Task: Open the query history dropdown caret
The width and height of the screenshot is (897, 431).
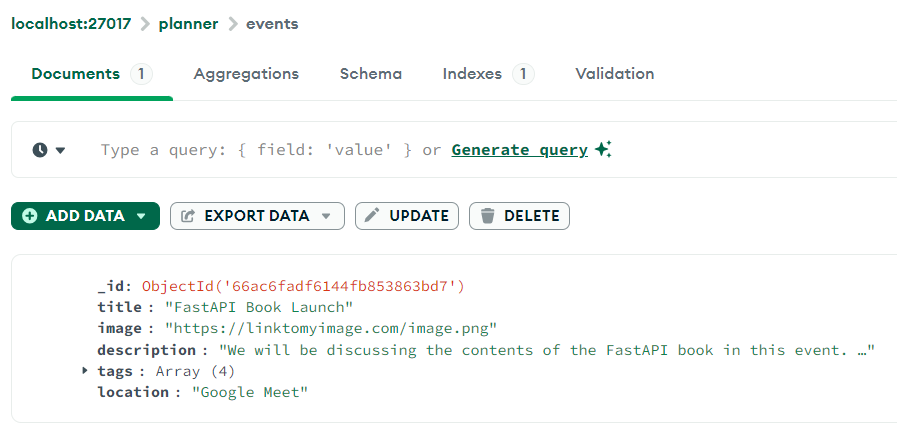Action: pyautogui.click(x=60, y=150)
